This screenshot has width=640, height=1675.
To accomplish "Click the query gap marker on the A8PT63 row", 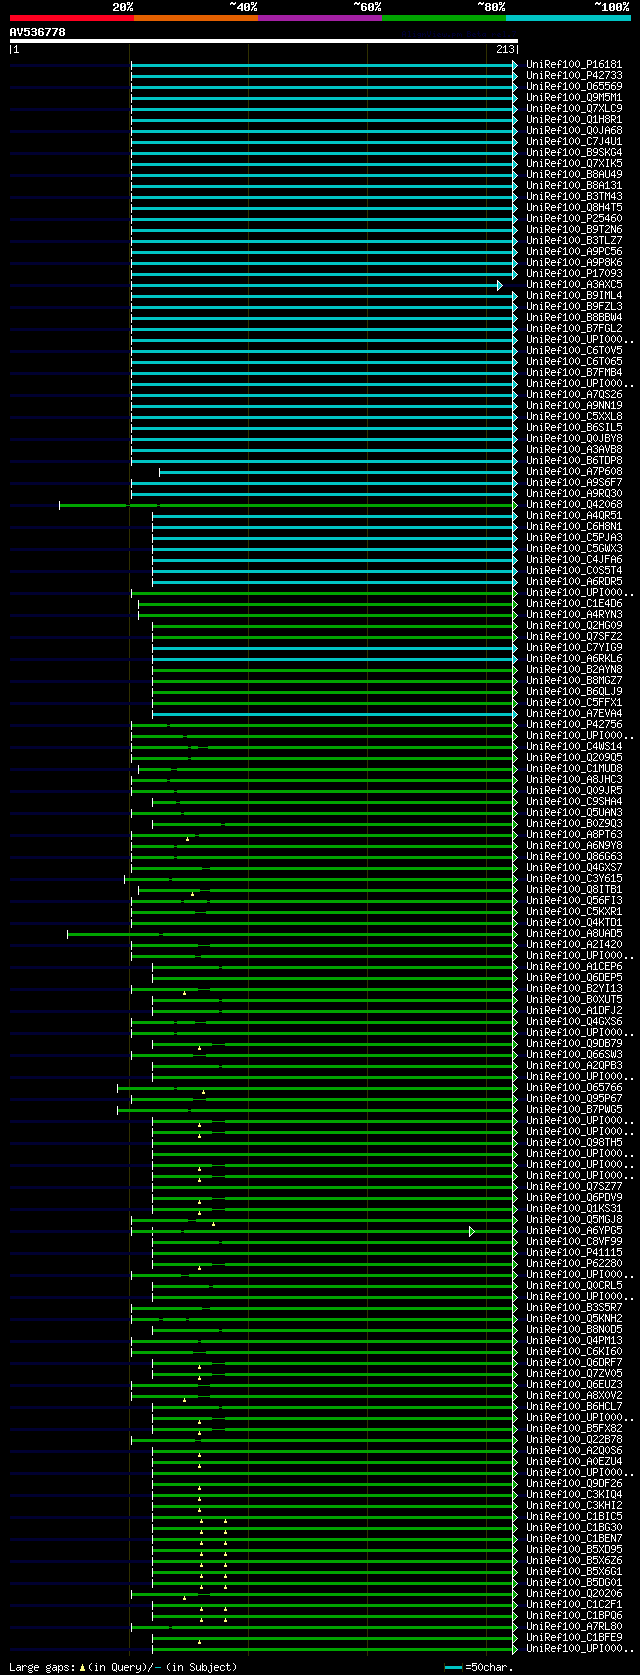I will pos(187,839).
